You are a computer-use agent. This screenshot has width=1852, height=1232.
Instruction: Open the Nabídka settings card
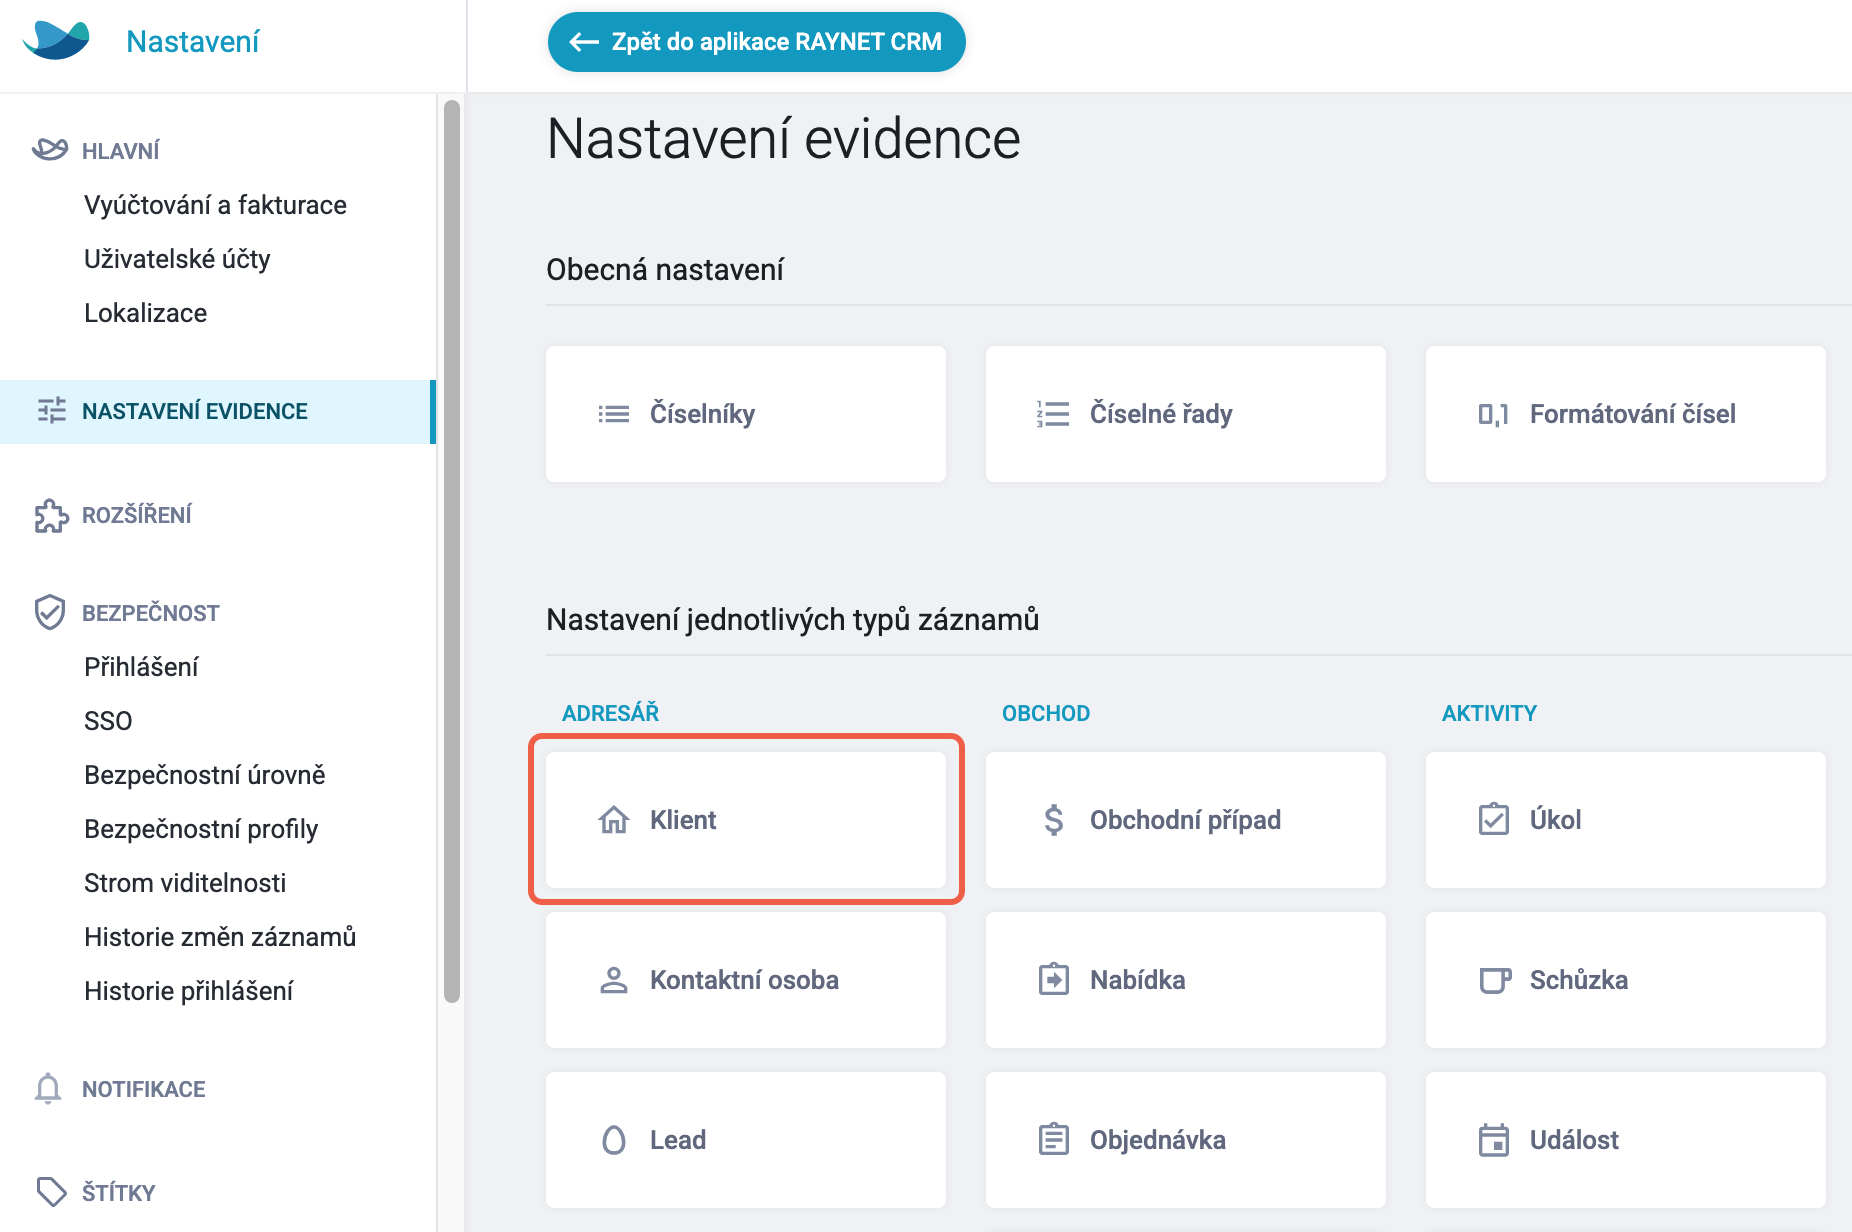(x=1186, y=980)
